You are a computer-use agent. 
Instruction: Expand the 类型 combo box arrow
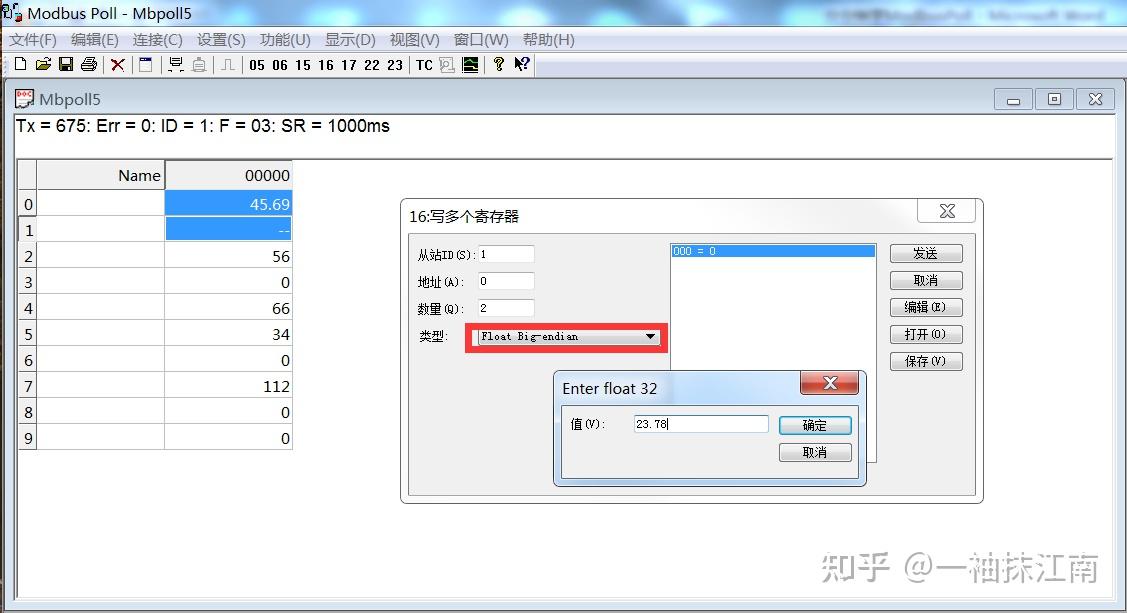point(652,337)
